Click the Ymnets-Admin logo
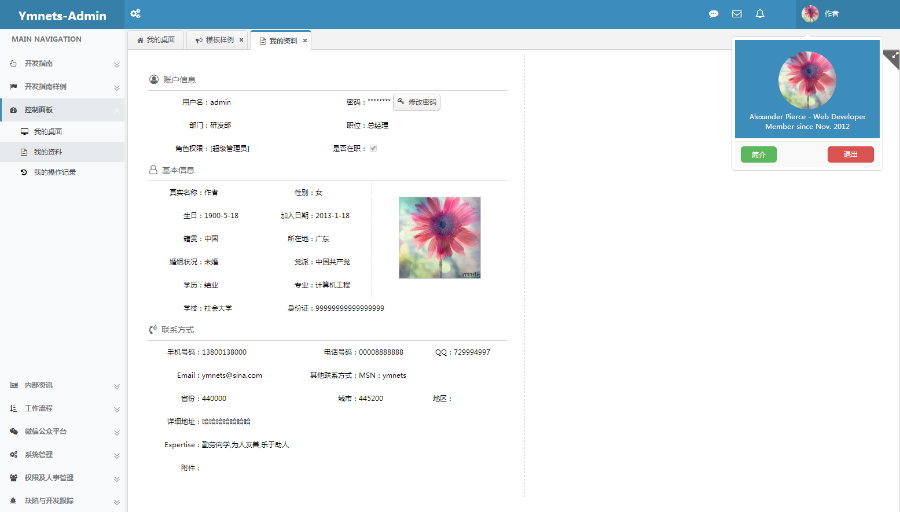The height and width of the screenshot is (512, 900). [x=62, y=15]
